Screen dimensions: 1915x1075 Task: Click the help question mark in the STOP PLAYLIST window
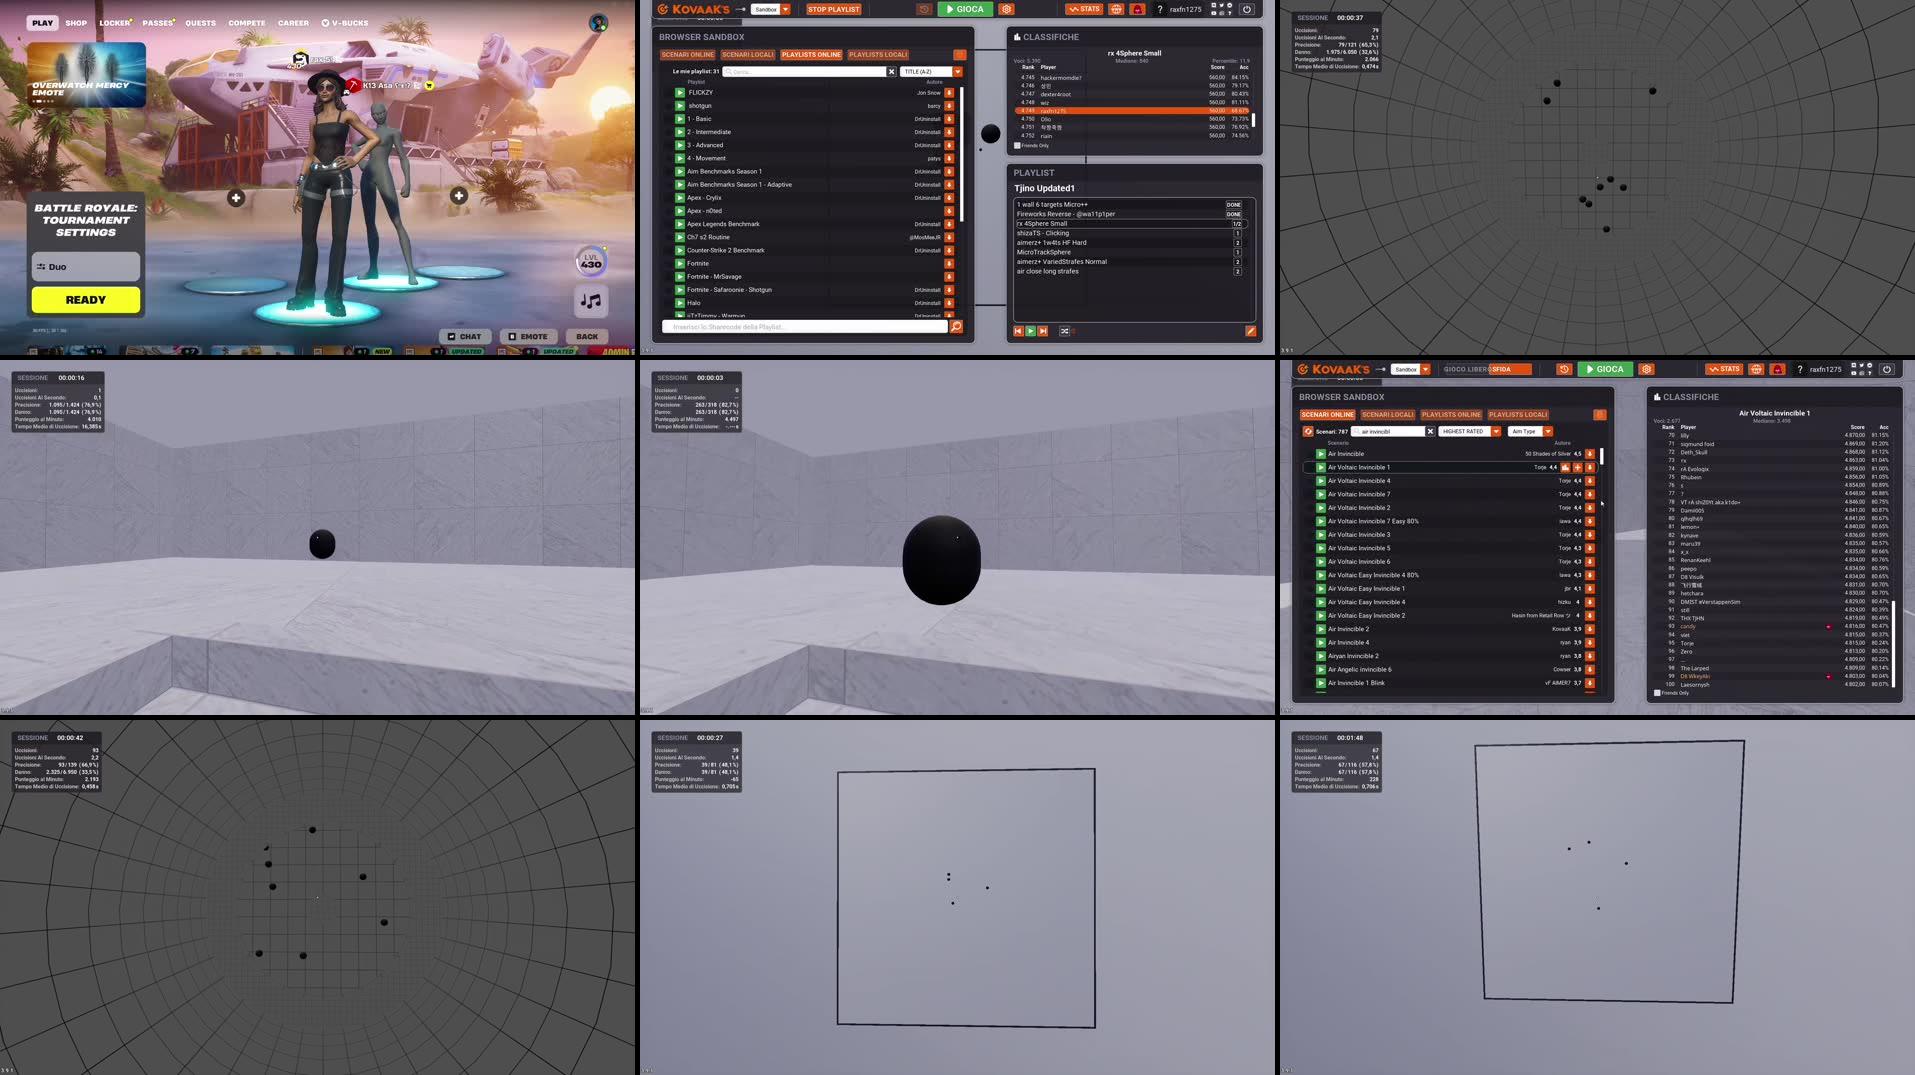[1160, 9]
